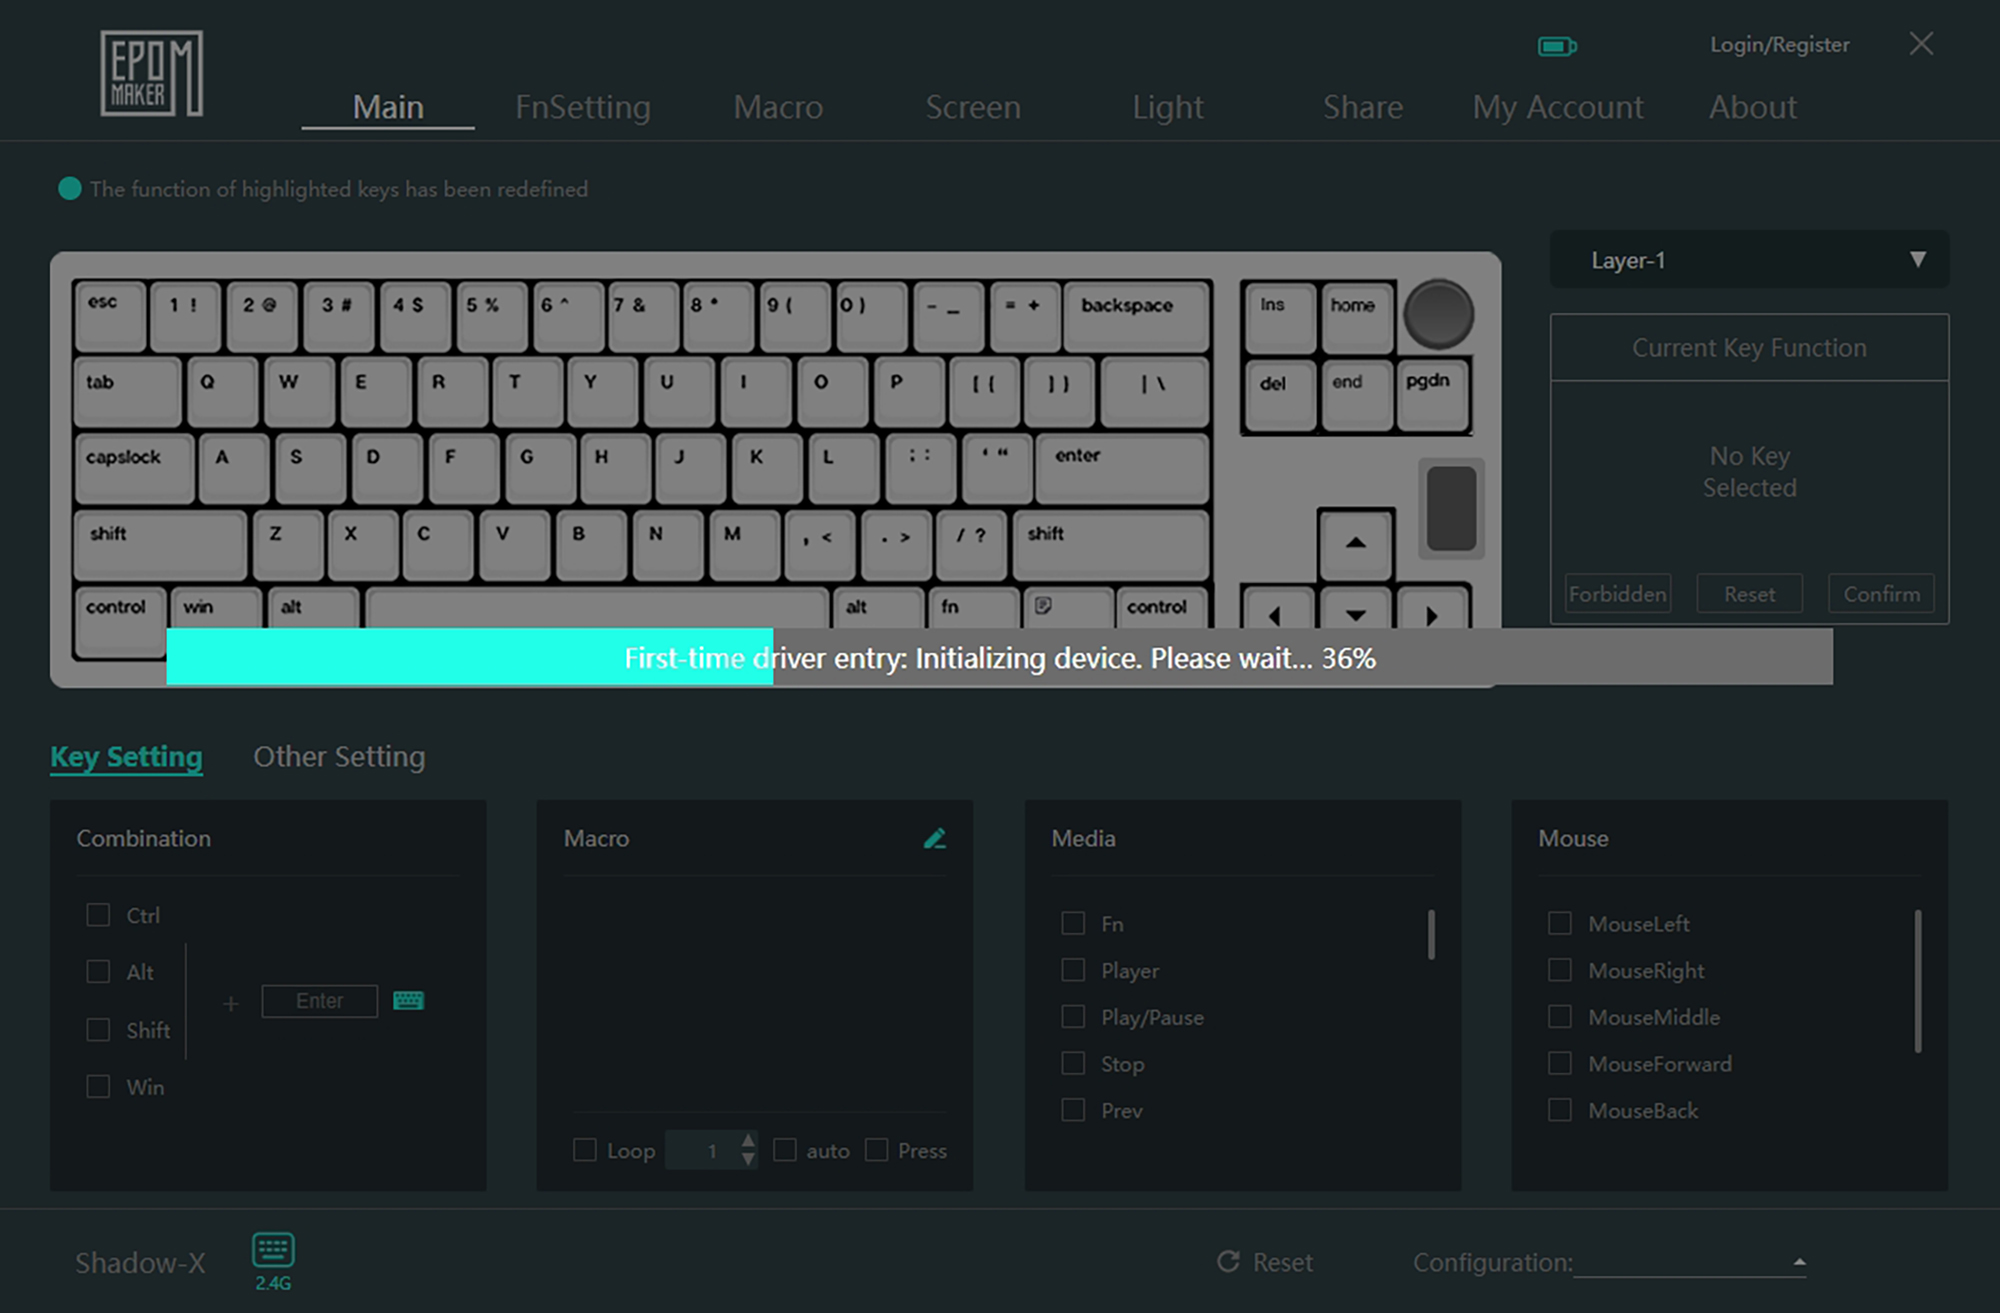Expand the Configuration dropdown
The image size is (2000, 1313).
1798,1262
